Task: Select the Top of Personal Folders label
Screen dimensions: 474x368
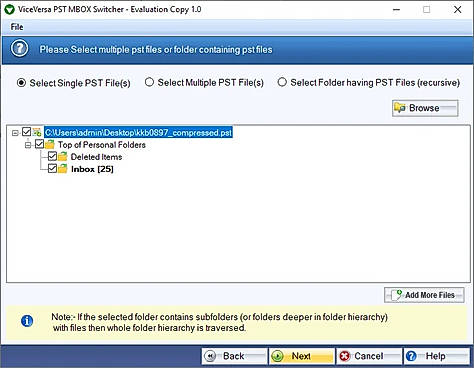Action: (x=102, y=145)
